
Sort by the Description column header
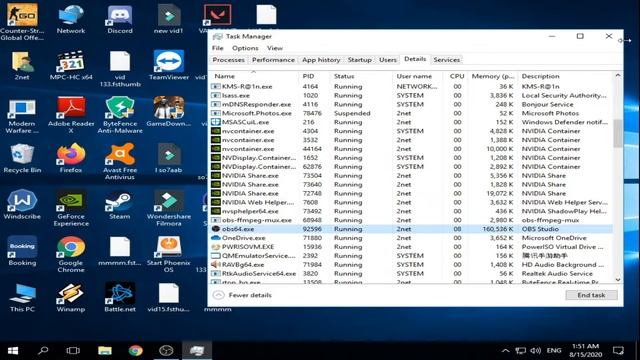pyautogui.click(x=565, y=76)
